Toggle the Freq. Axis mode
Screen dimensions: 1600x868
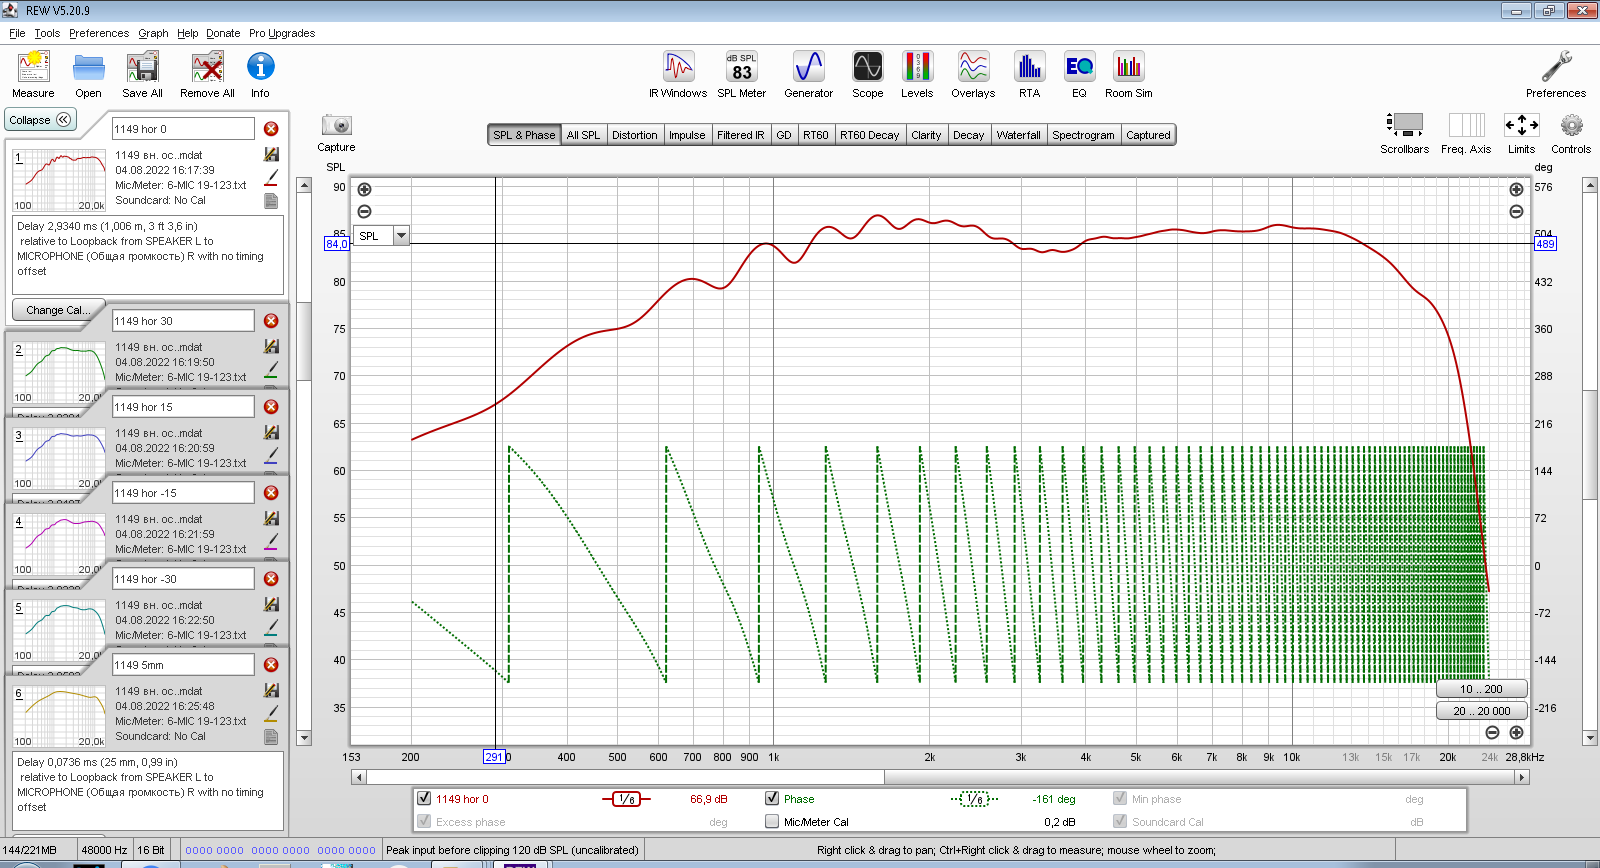1466,132
